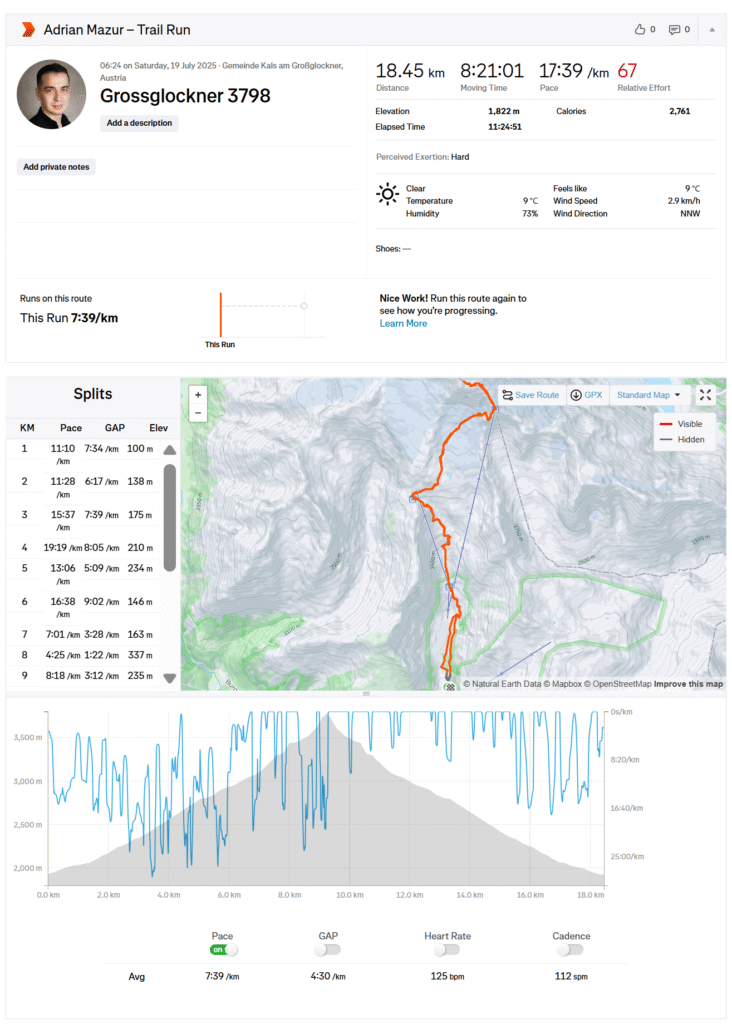Enable the GAP chart toggle
This screenshot has width=732, height=1024.
point(328,949)
